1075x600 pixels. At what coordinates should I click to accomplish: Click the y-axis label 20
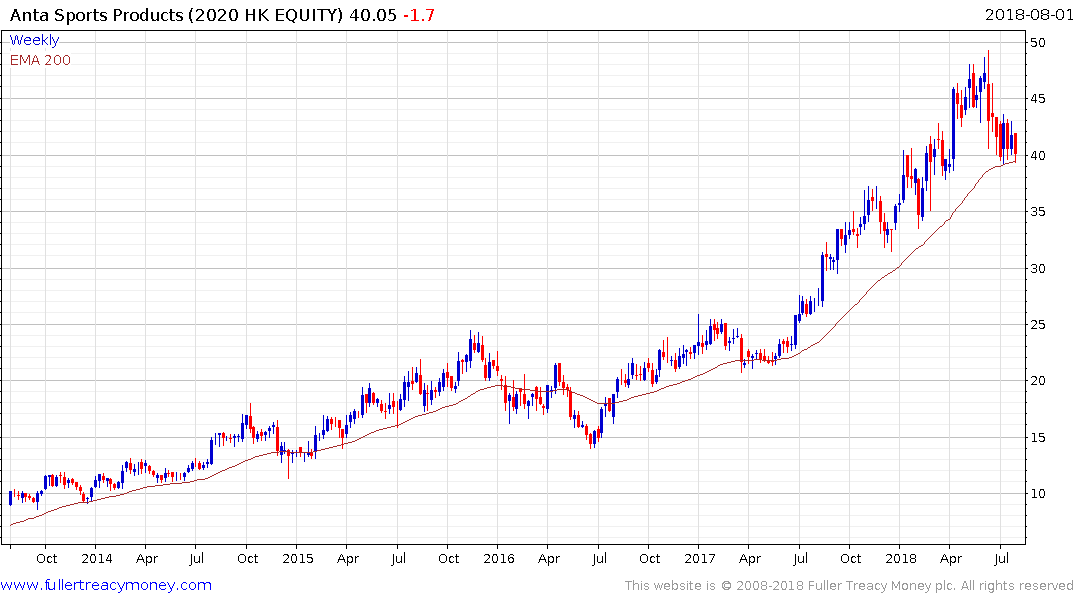[1037, 381]
